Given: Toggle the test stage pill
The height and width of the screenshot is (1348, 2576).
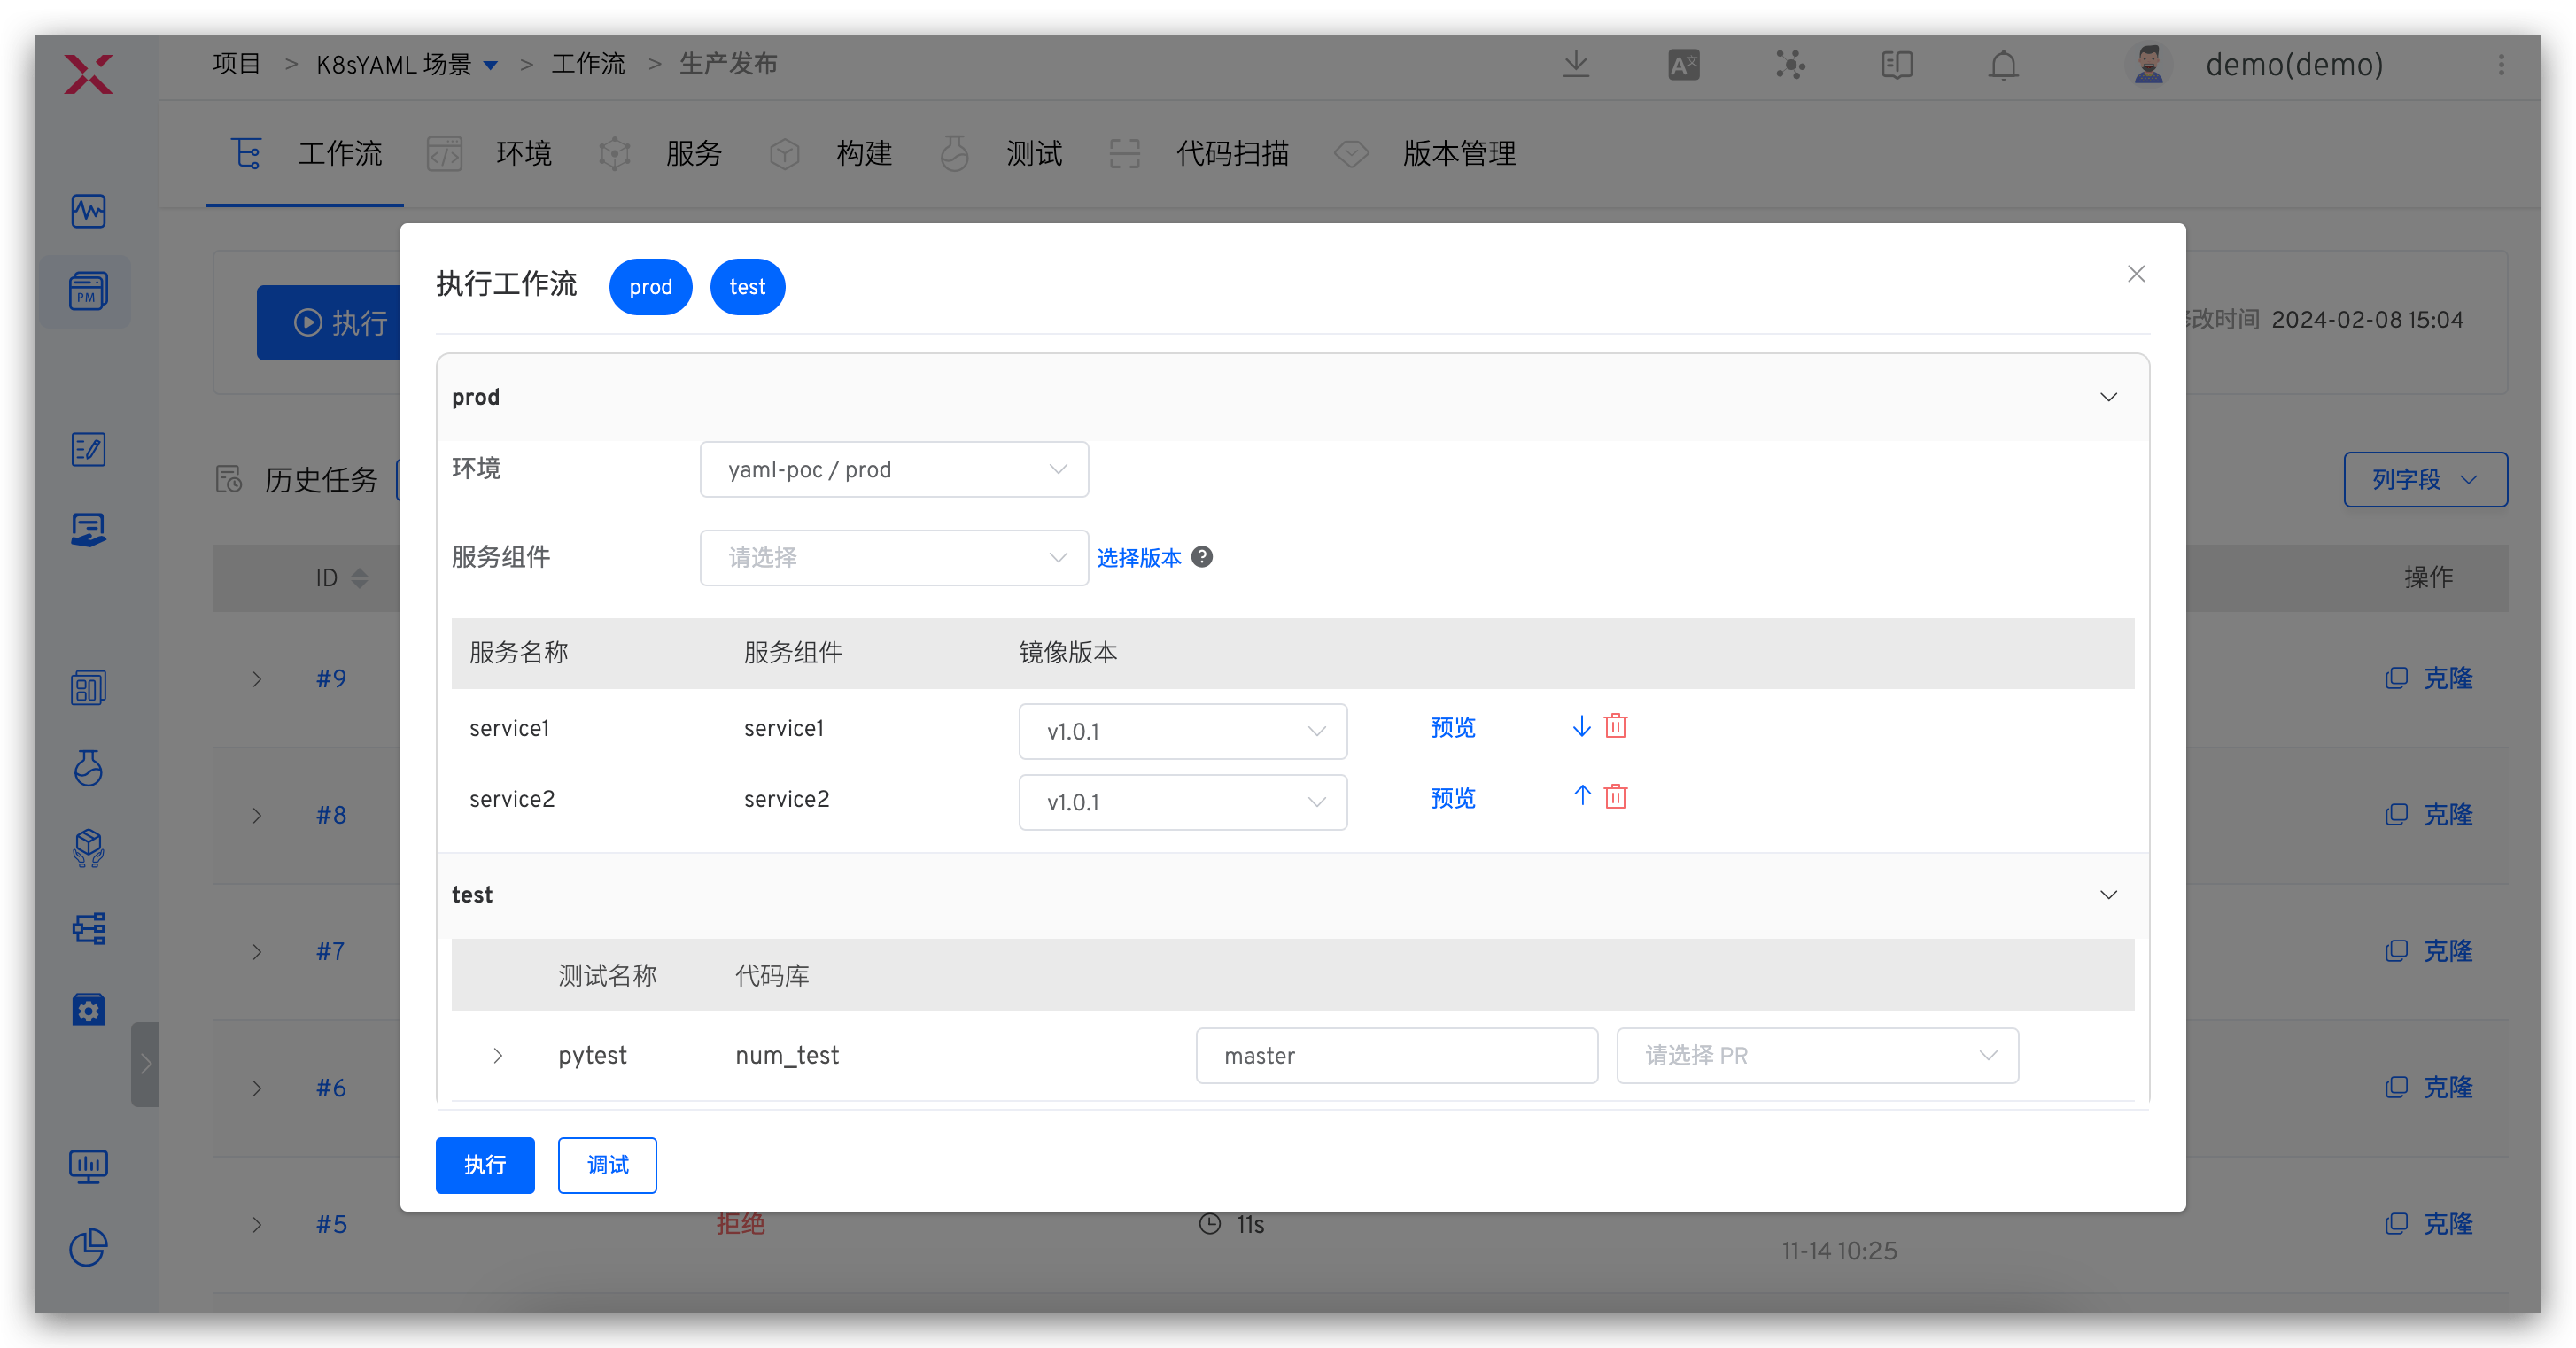Looking at the screenshot, I should (747, 287).
